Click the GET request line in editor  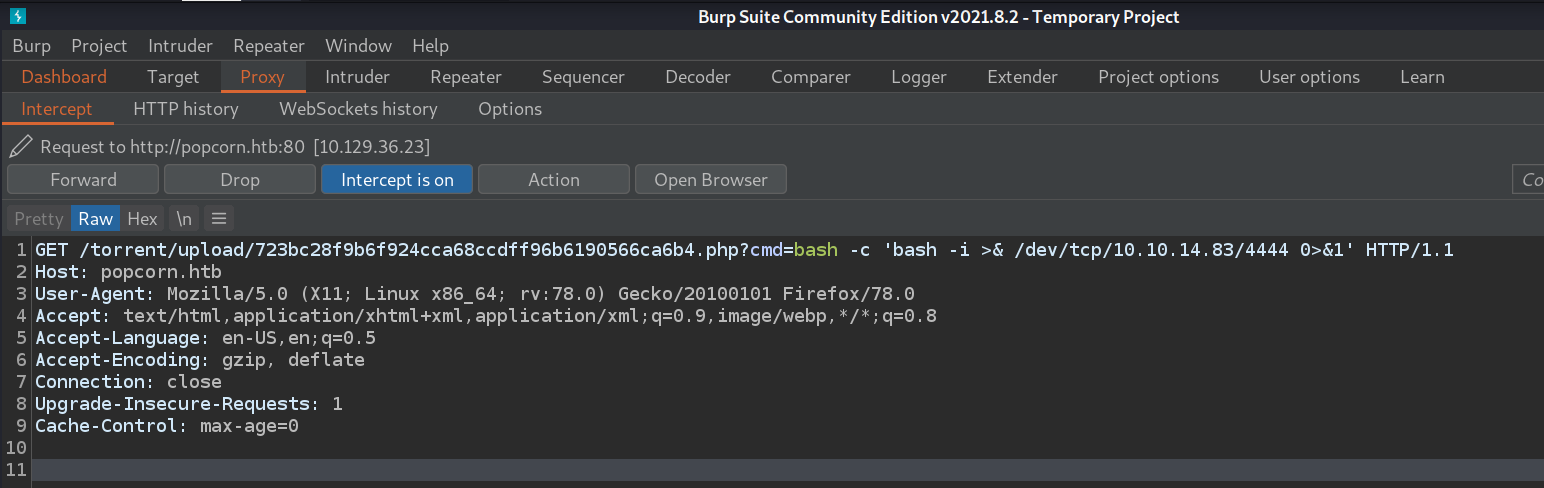(744, 249)
